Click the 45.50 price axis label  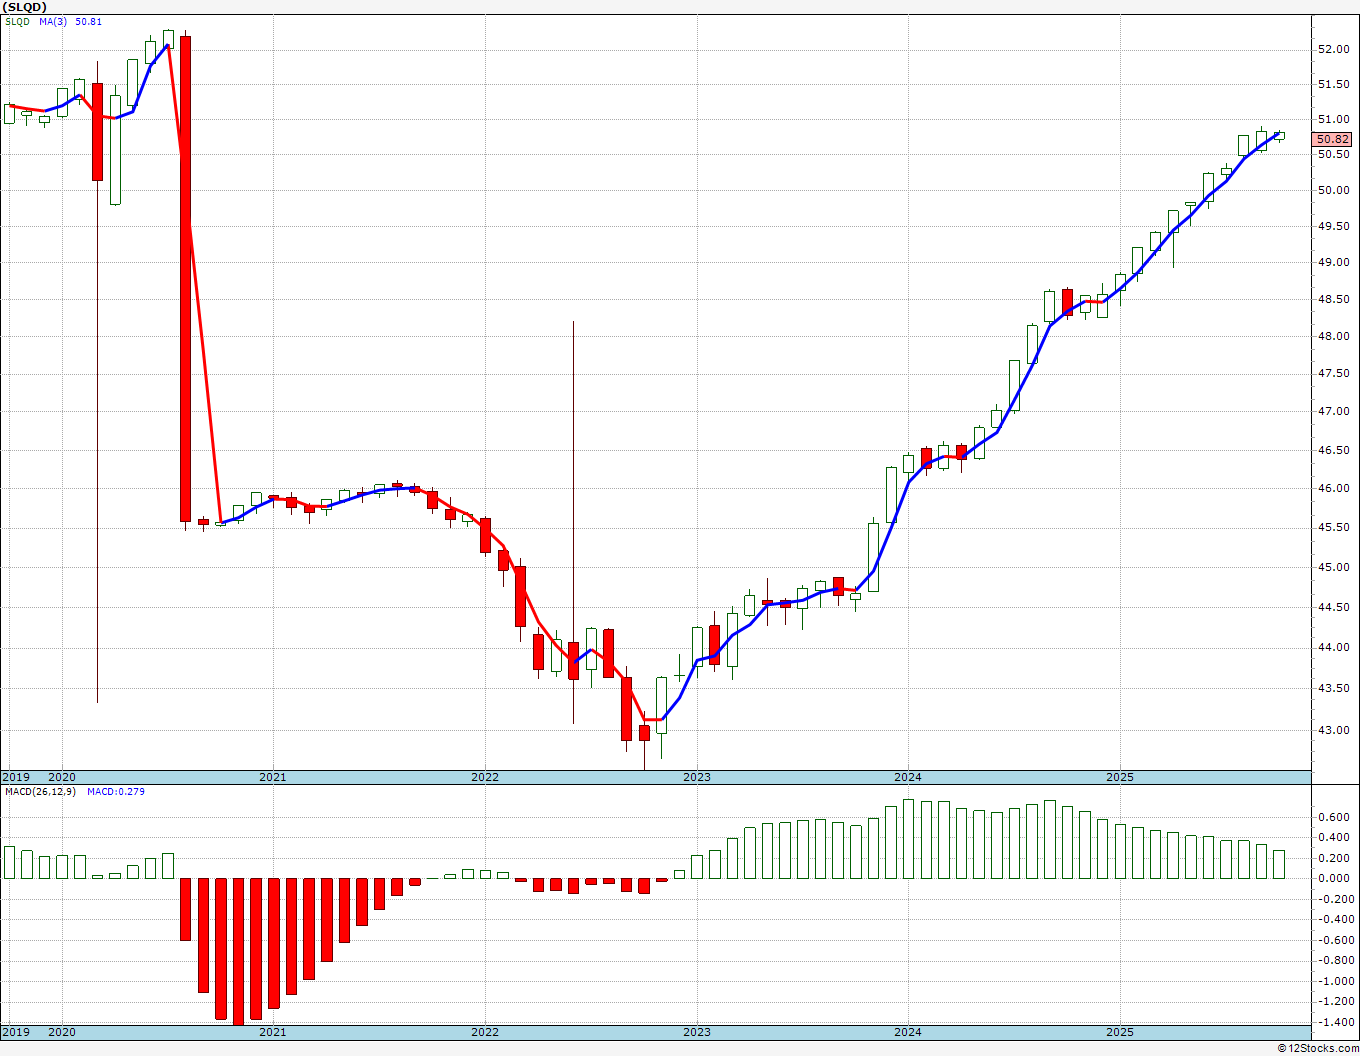[1333, 527]
